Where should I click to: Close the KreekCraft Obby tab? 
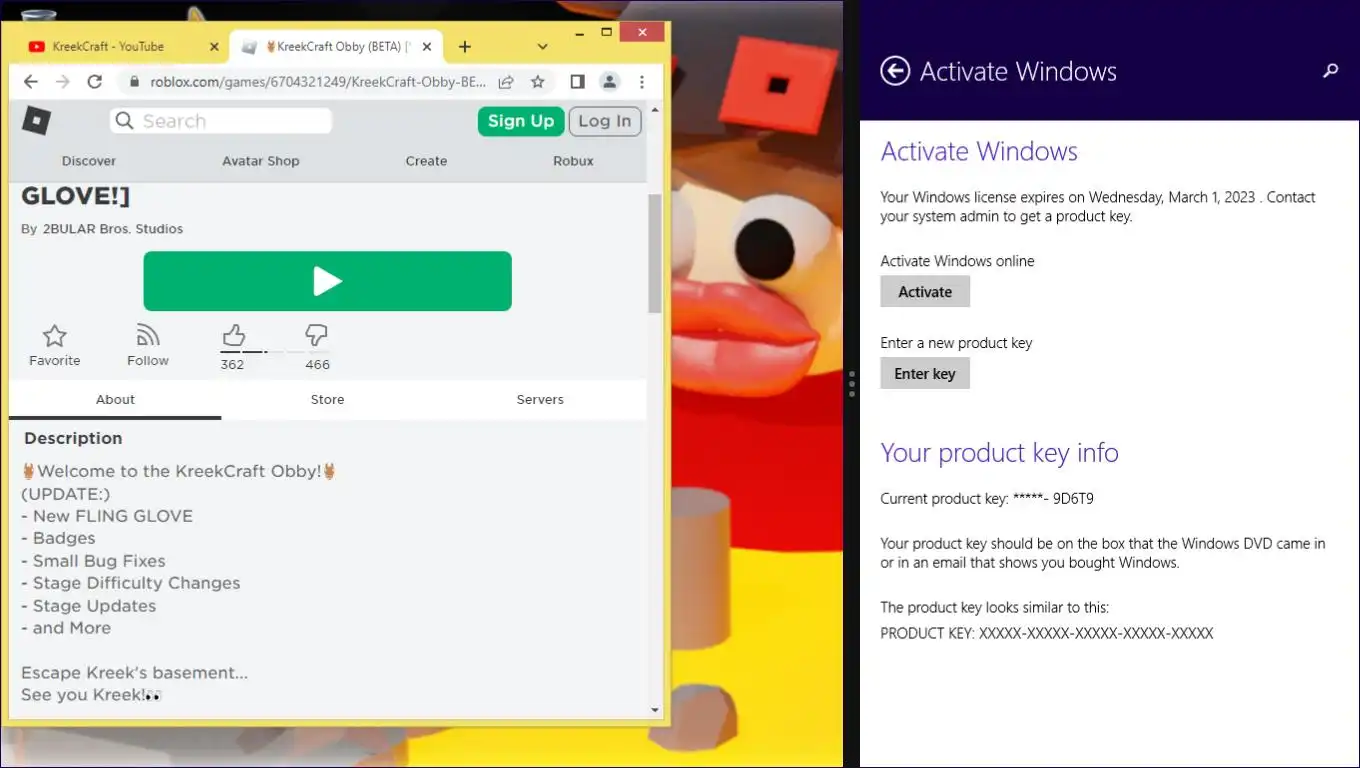click(427, 46)
